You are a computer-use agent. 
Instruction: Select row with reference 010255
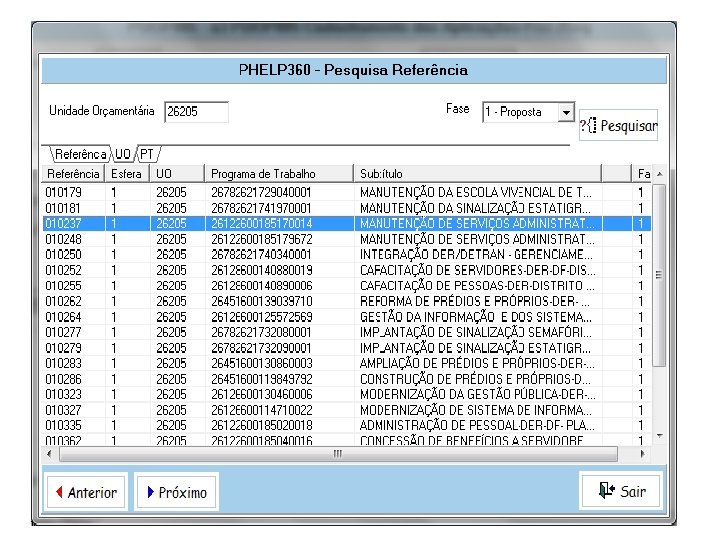tap(347, 286)
